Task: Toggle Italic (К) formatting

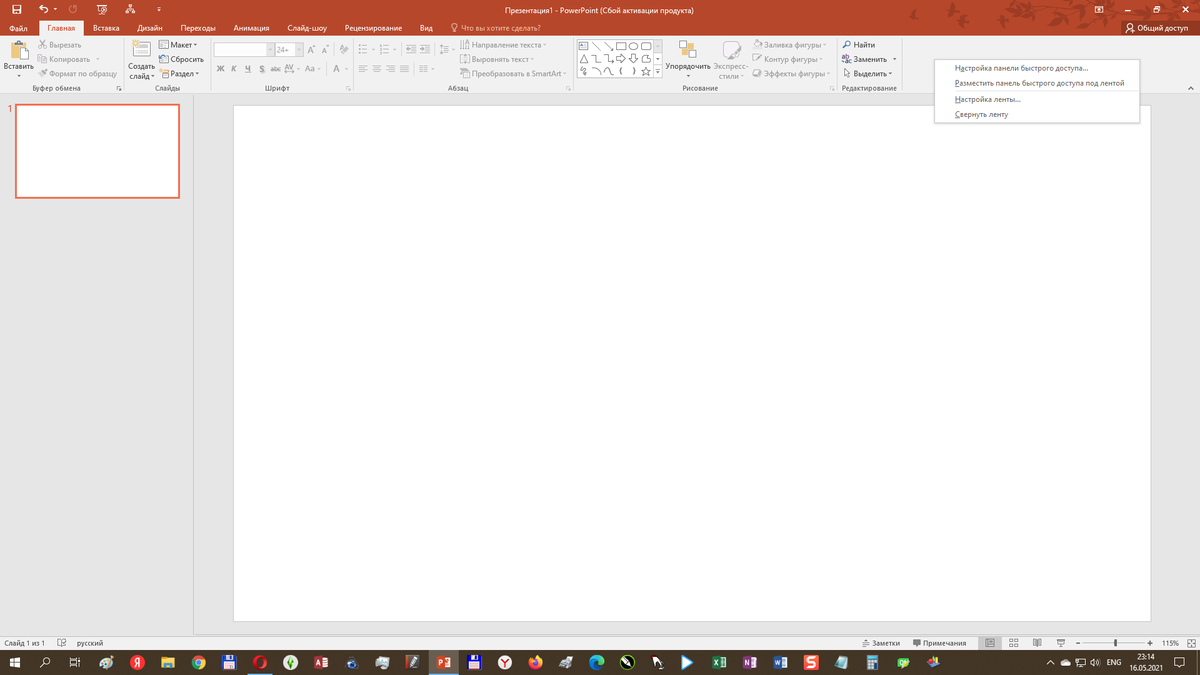Action: (234, 69)
